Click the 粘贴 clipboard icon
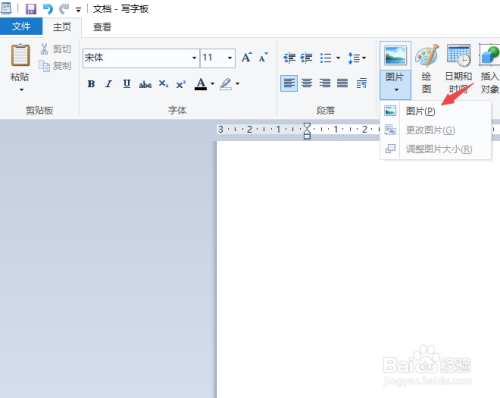The image size is (500, 398). (20, 55)
